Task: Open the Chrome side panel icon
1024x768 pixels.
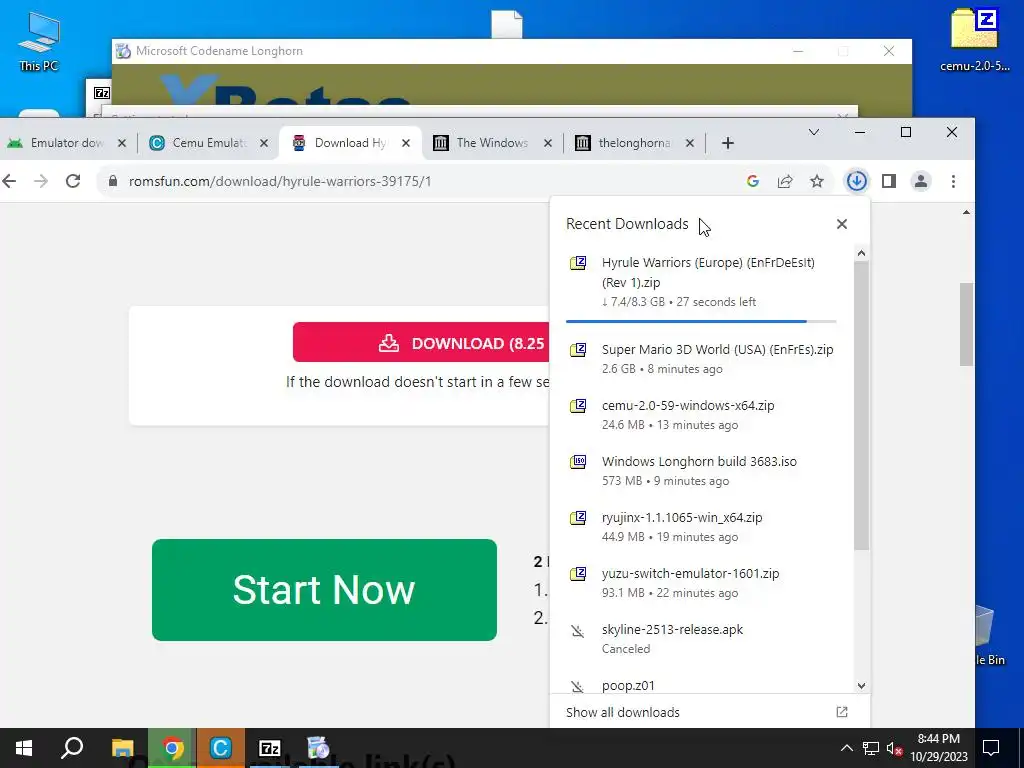Action: coord(889,181)
